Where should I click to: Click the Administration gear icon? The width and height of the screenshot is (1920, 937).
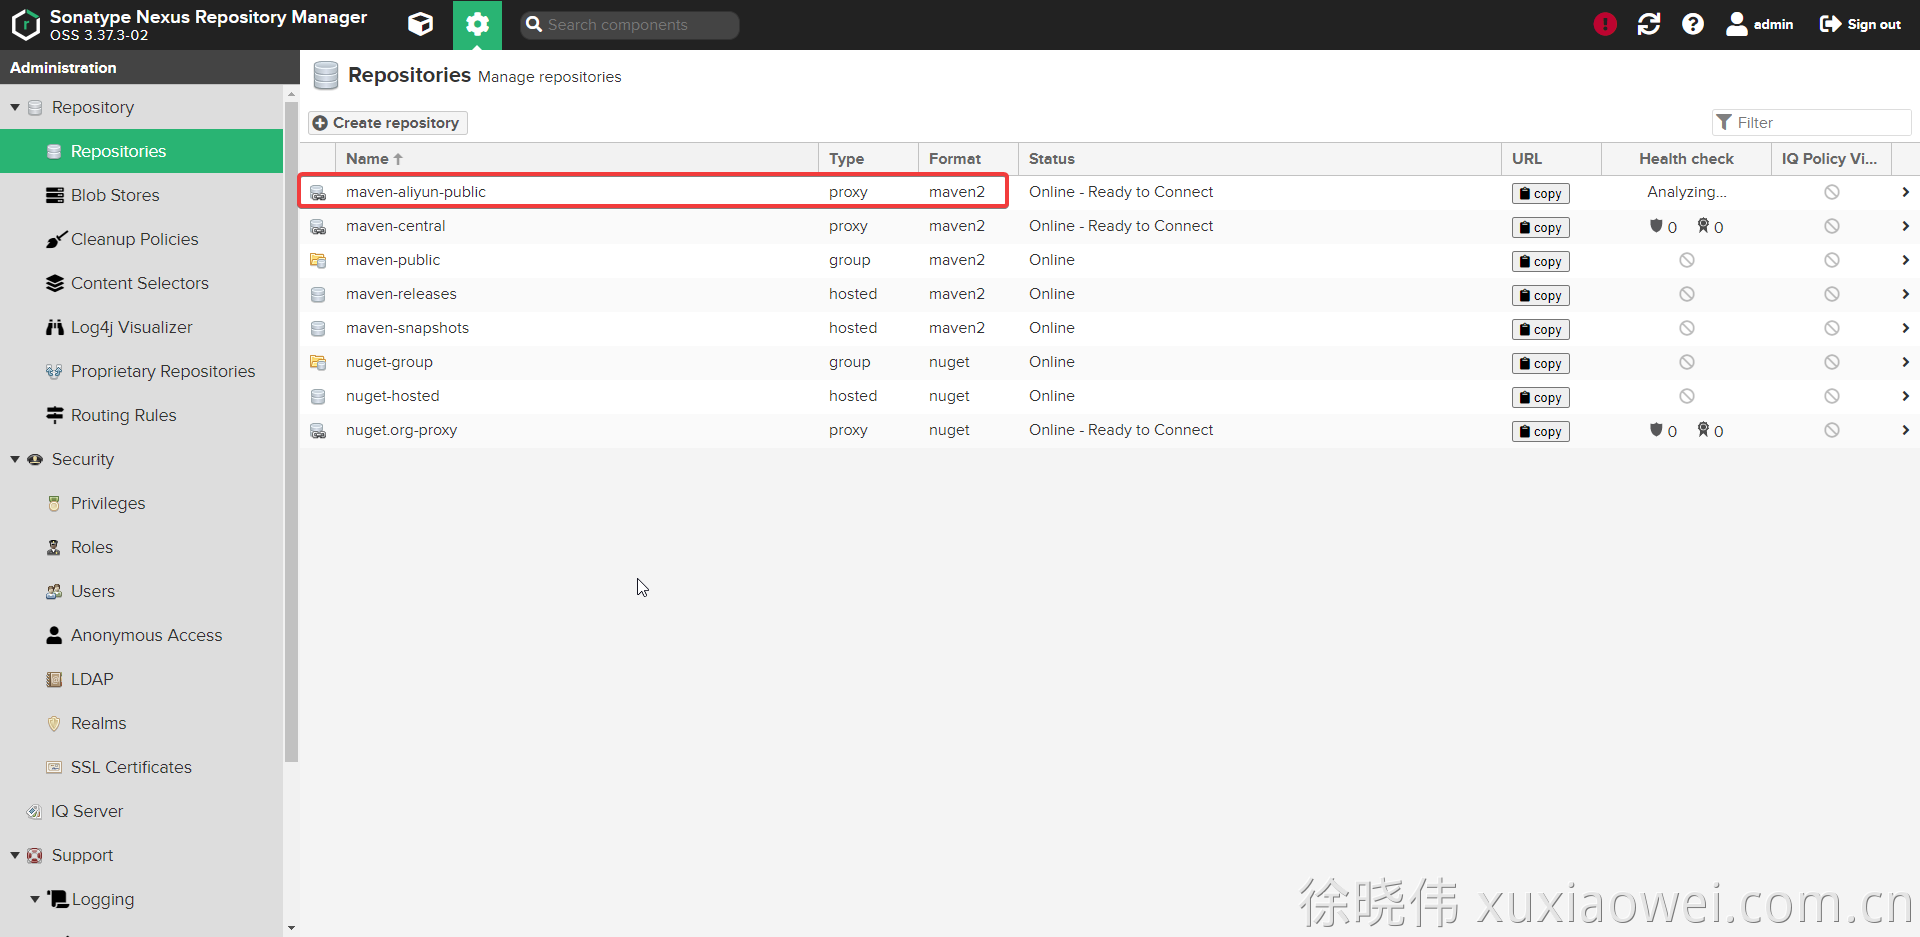coord(477,24)
